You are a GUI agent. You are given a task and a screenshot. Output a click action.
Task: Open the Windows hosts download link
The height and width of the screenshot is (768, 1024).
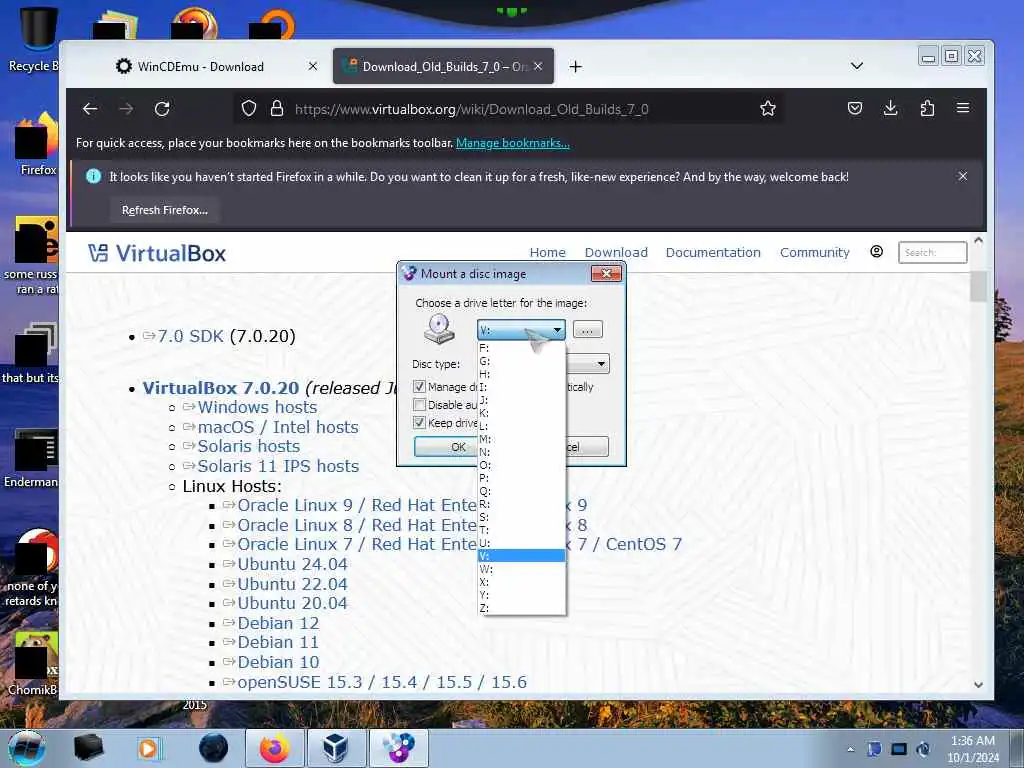(257, 407)
